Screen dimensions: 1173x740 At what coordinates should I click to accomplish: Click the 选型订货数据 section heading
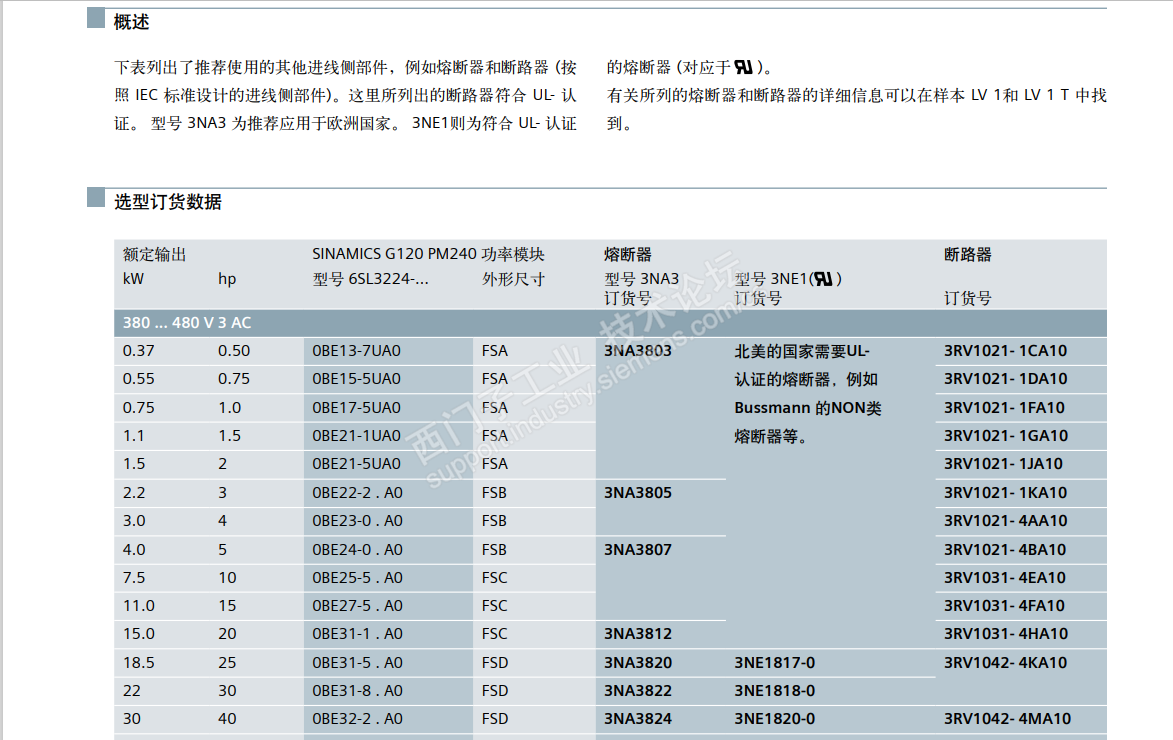[x=168, y=201]
